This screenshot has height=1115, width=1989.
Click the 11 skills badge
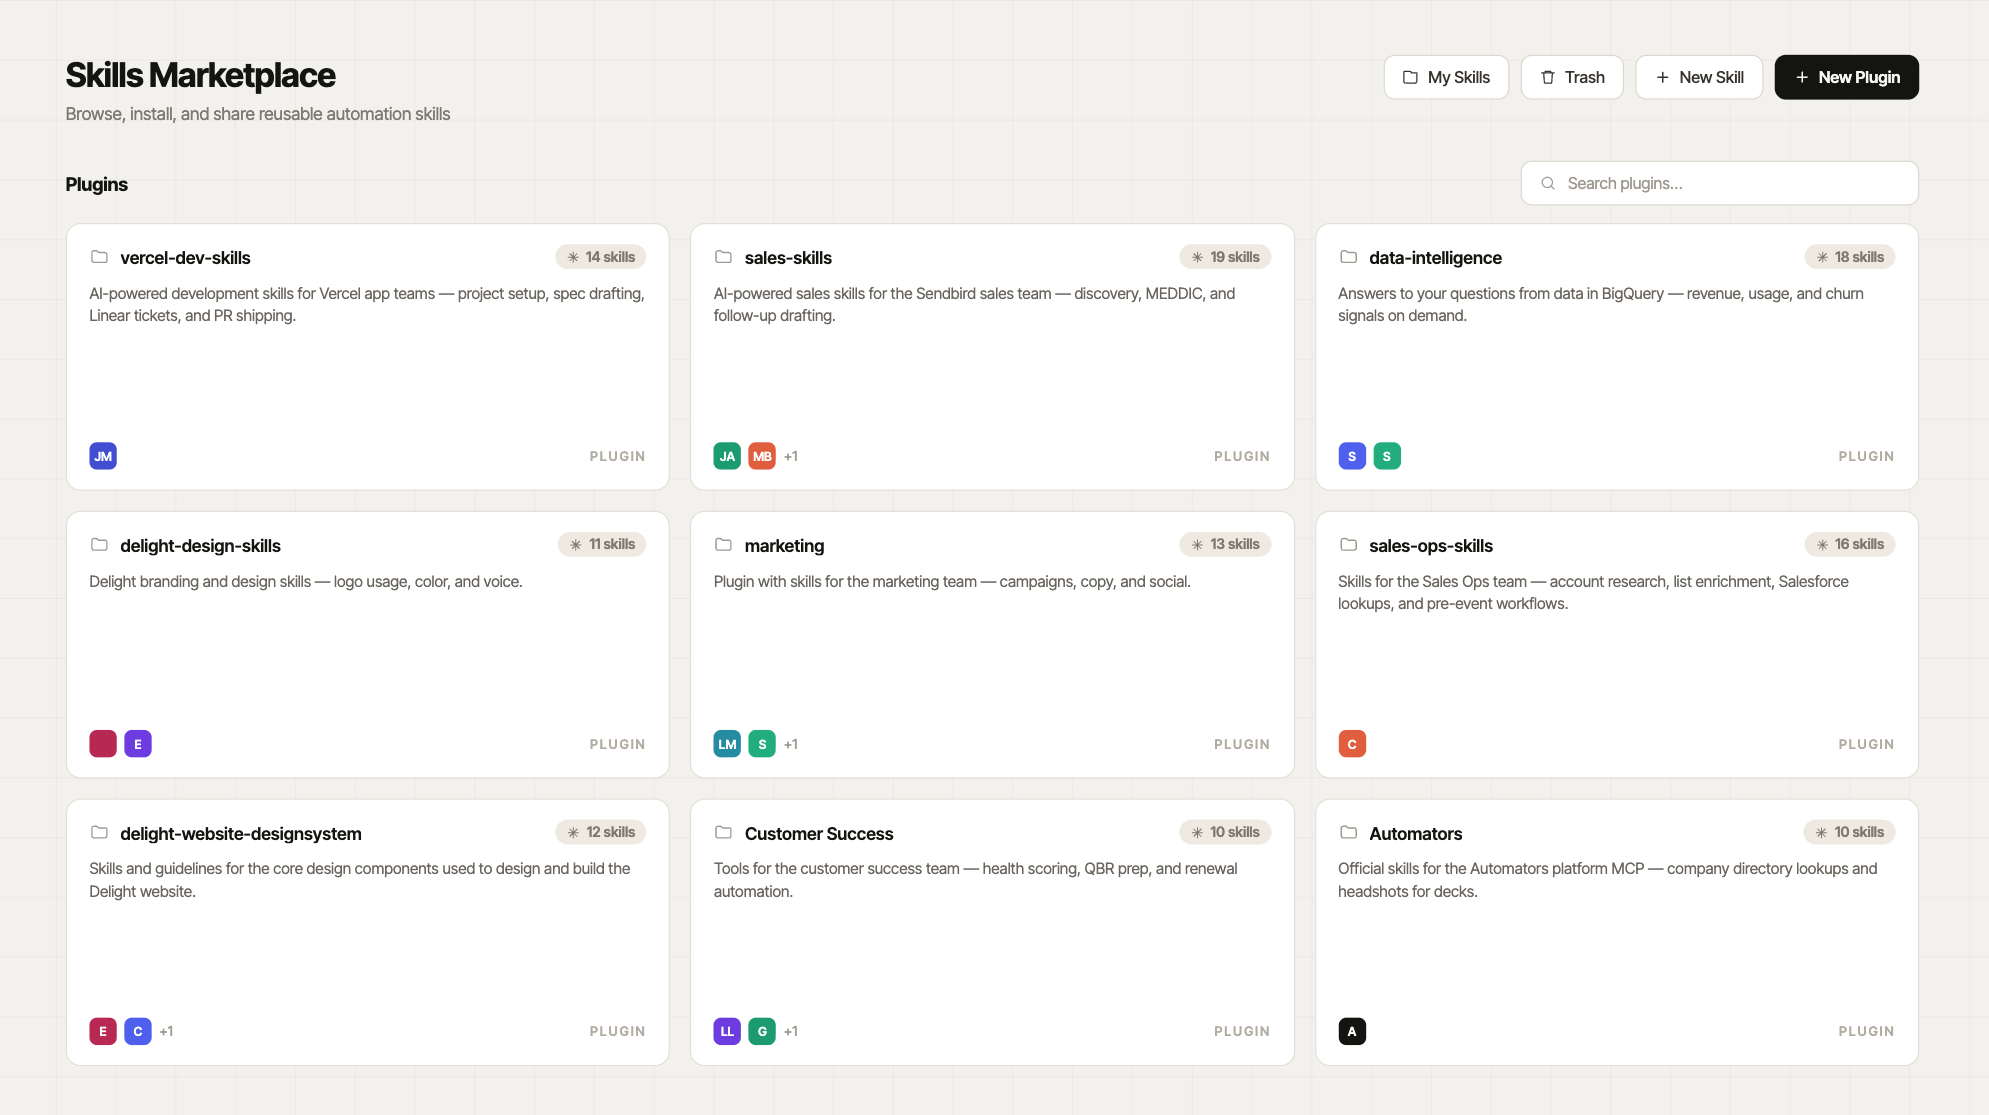coord(602,544)
